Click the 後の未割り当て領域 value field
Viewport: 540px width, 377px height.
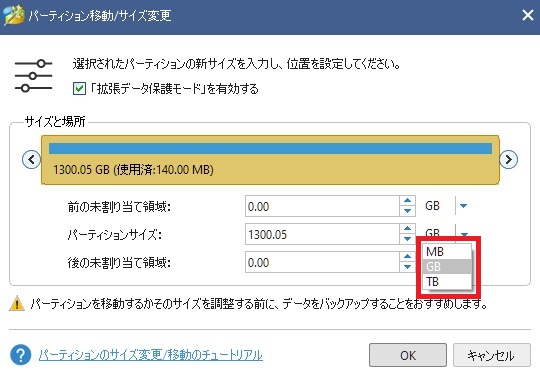[322, 262]
